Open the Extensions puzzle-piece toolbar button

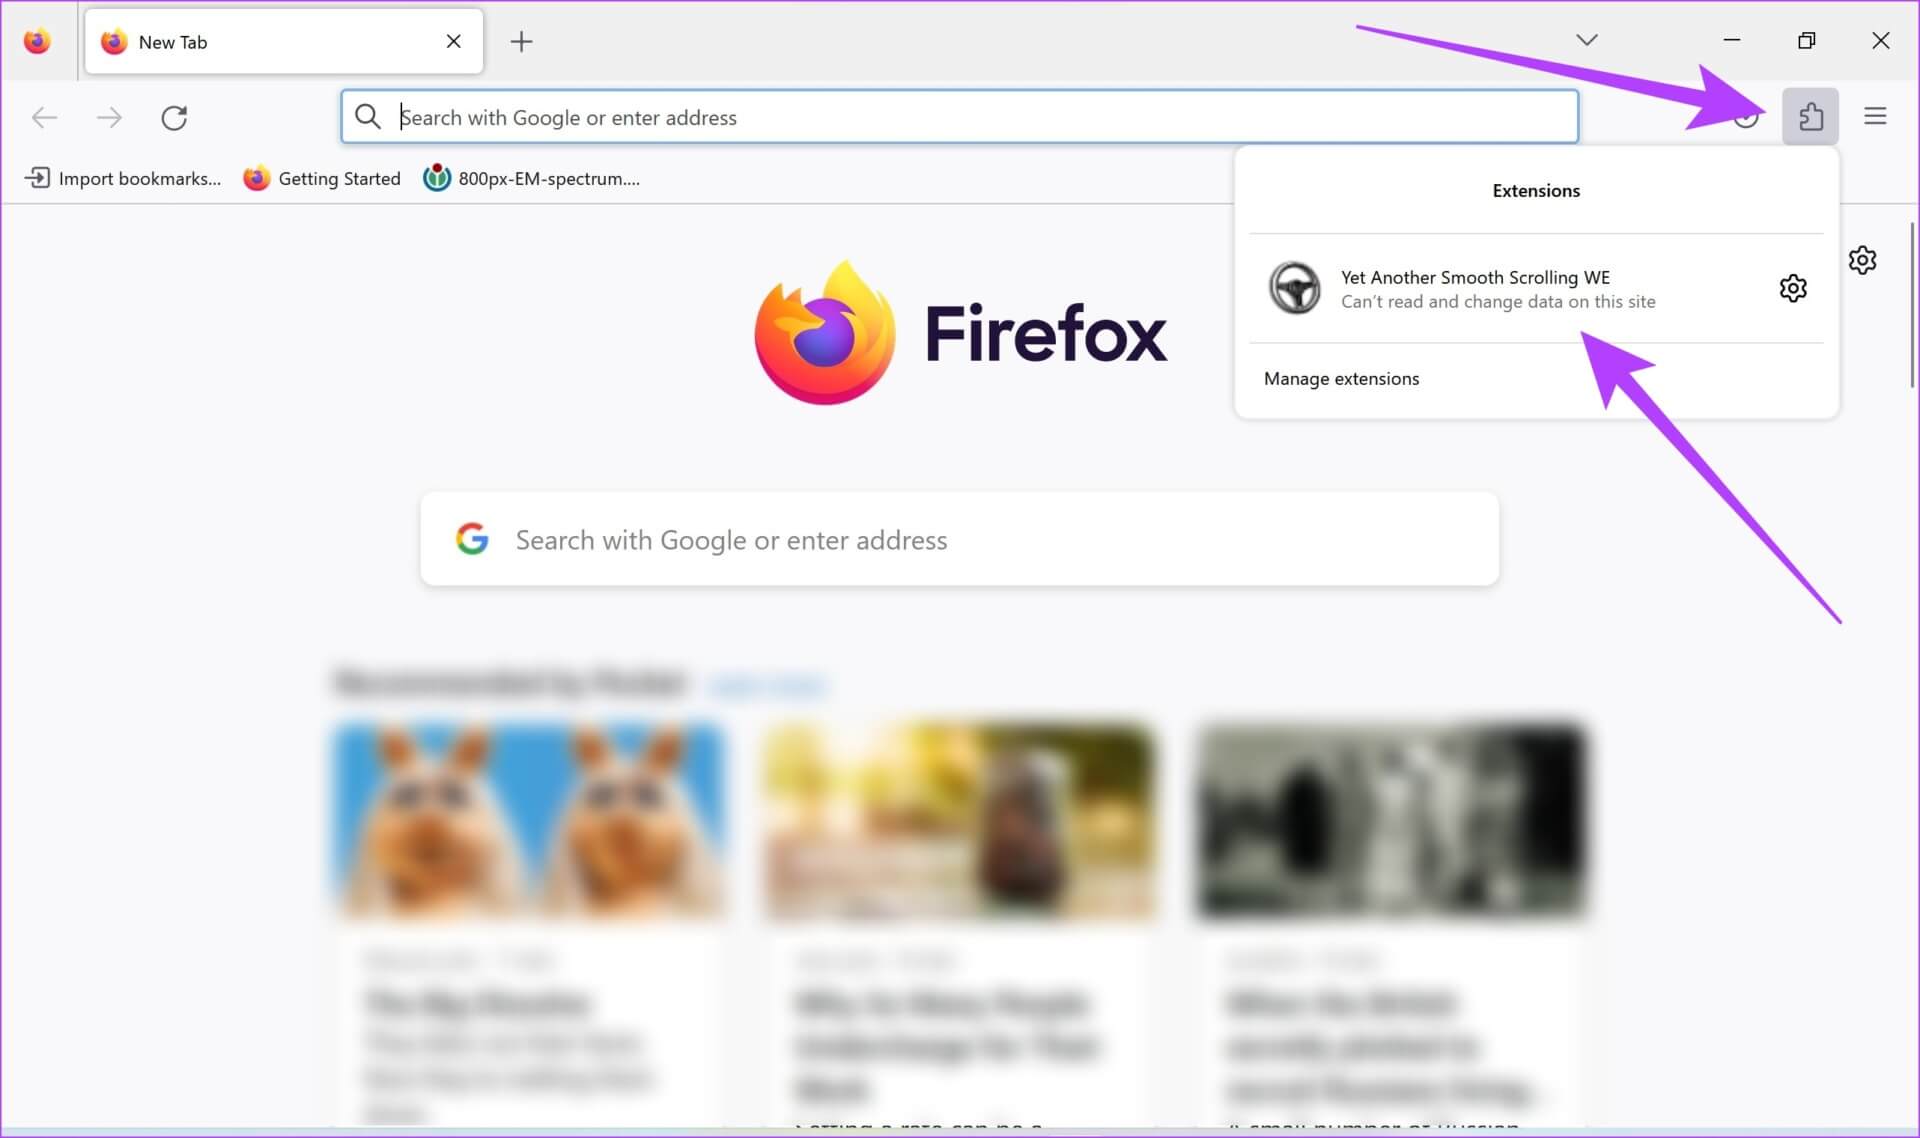point(1810,117)
